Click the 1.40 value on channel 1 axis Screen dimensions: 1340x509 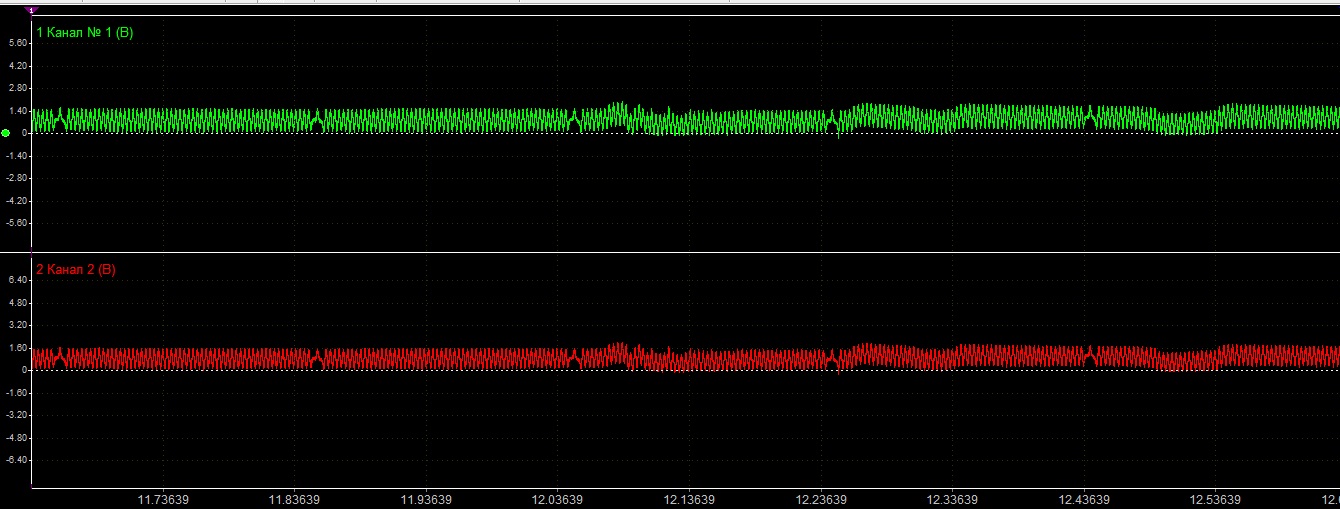(x=17, y=110)
